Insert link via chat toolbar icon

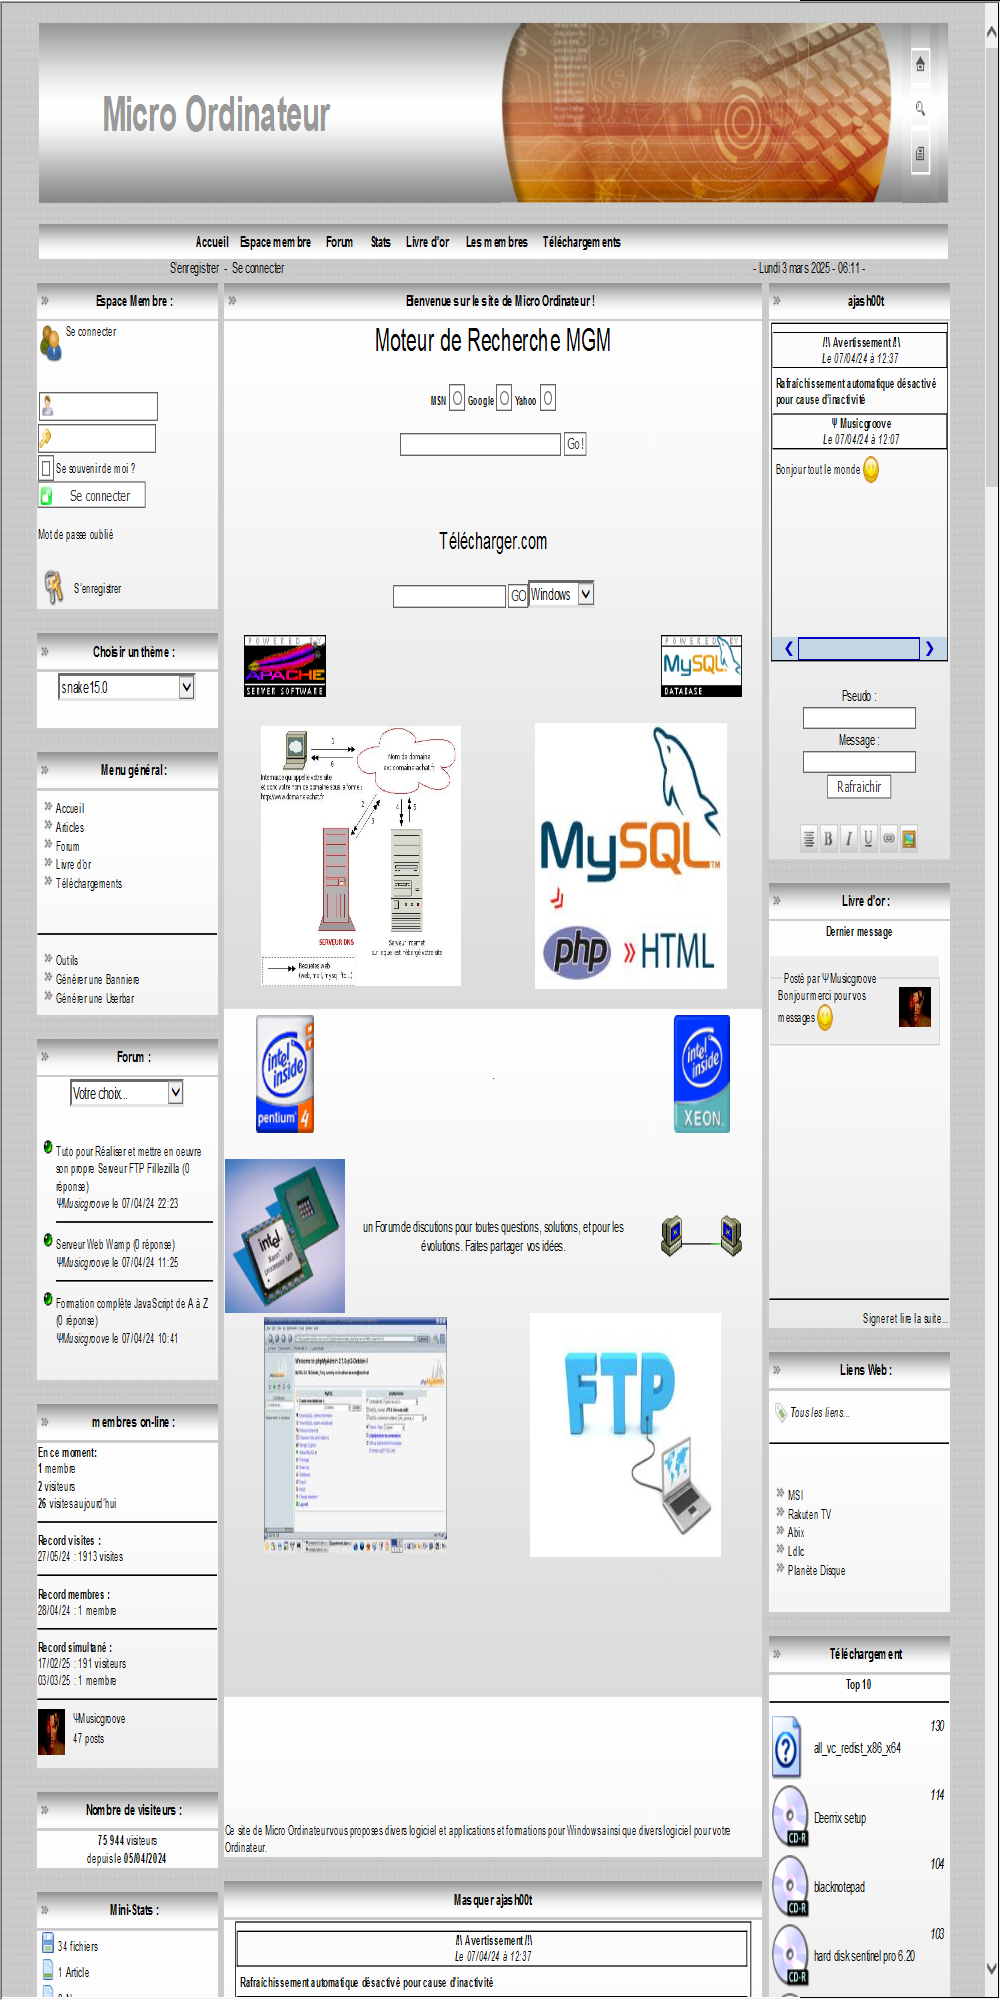[888, 839]
